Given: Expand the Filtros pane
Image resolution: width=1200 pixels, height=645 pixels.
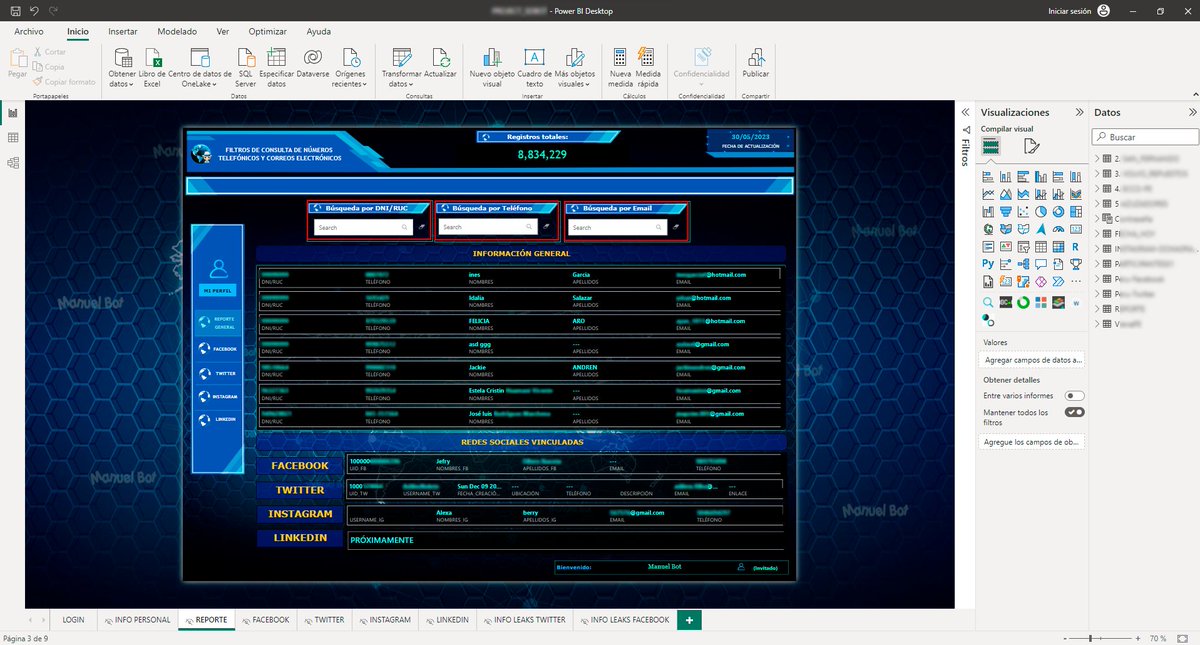Looking at the screenshot, I should [x=966, y=113].
